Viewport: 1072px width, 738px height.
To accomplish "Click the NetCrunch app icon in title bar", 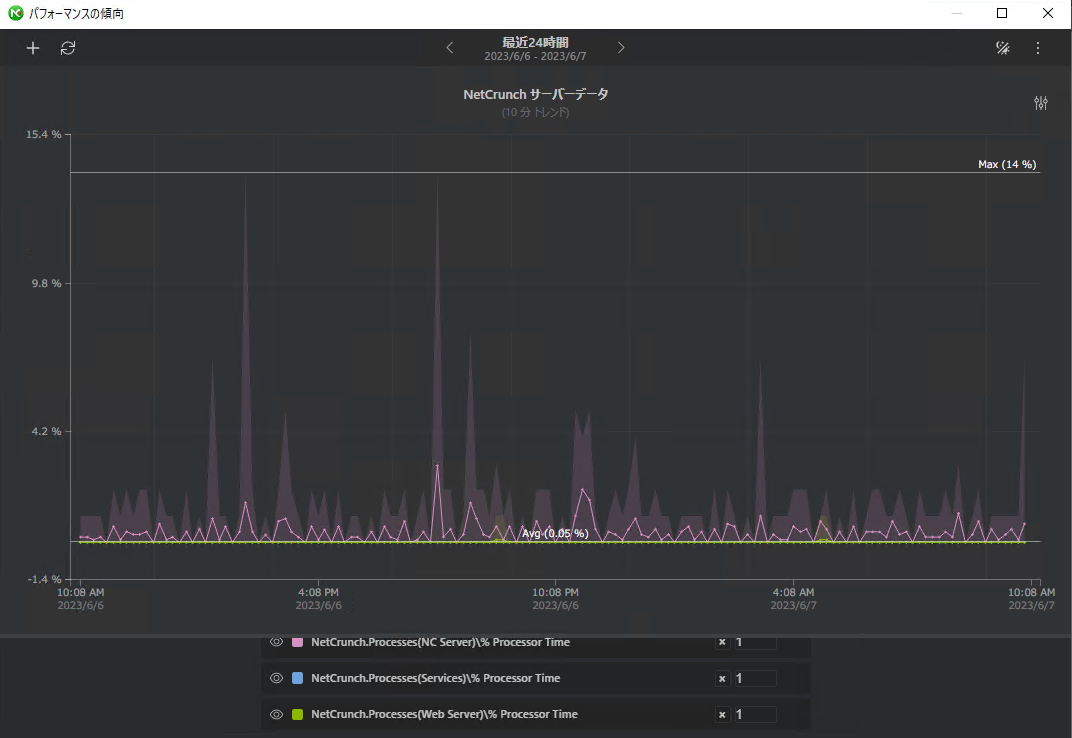I will click(x=15, y=13).
